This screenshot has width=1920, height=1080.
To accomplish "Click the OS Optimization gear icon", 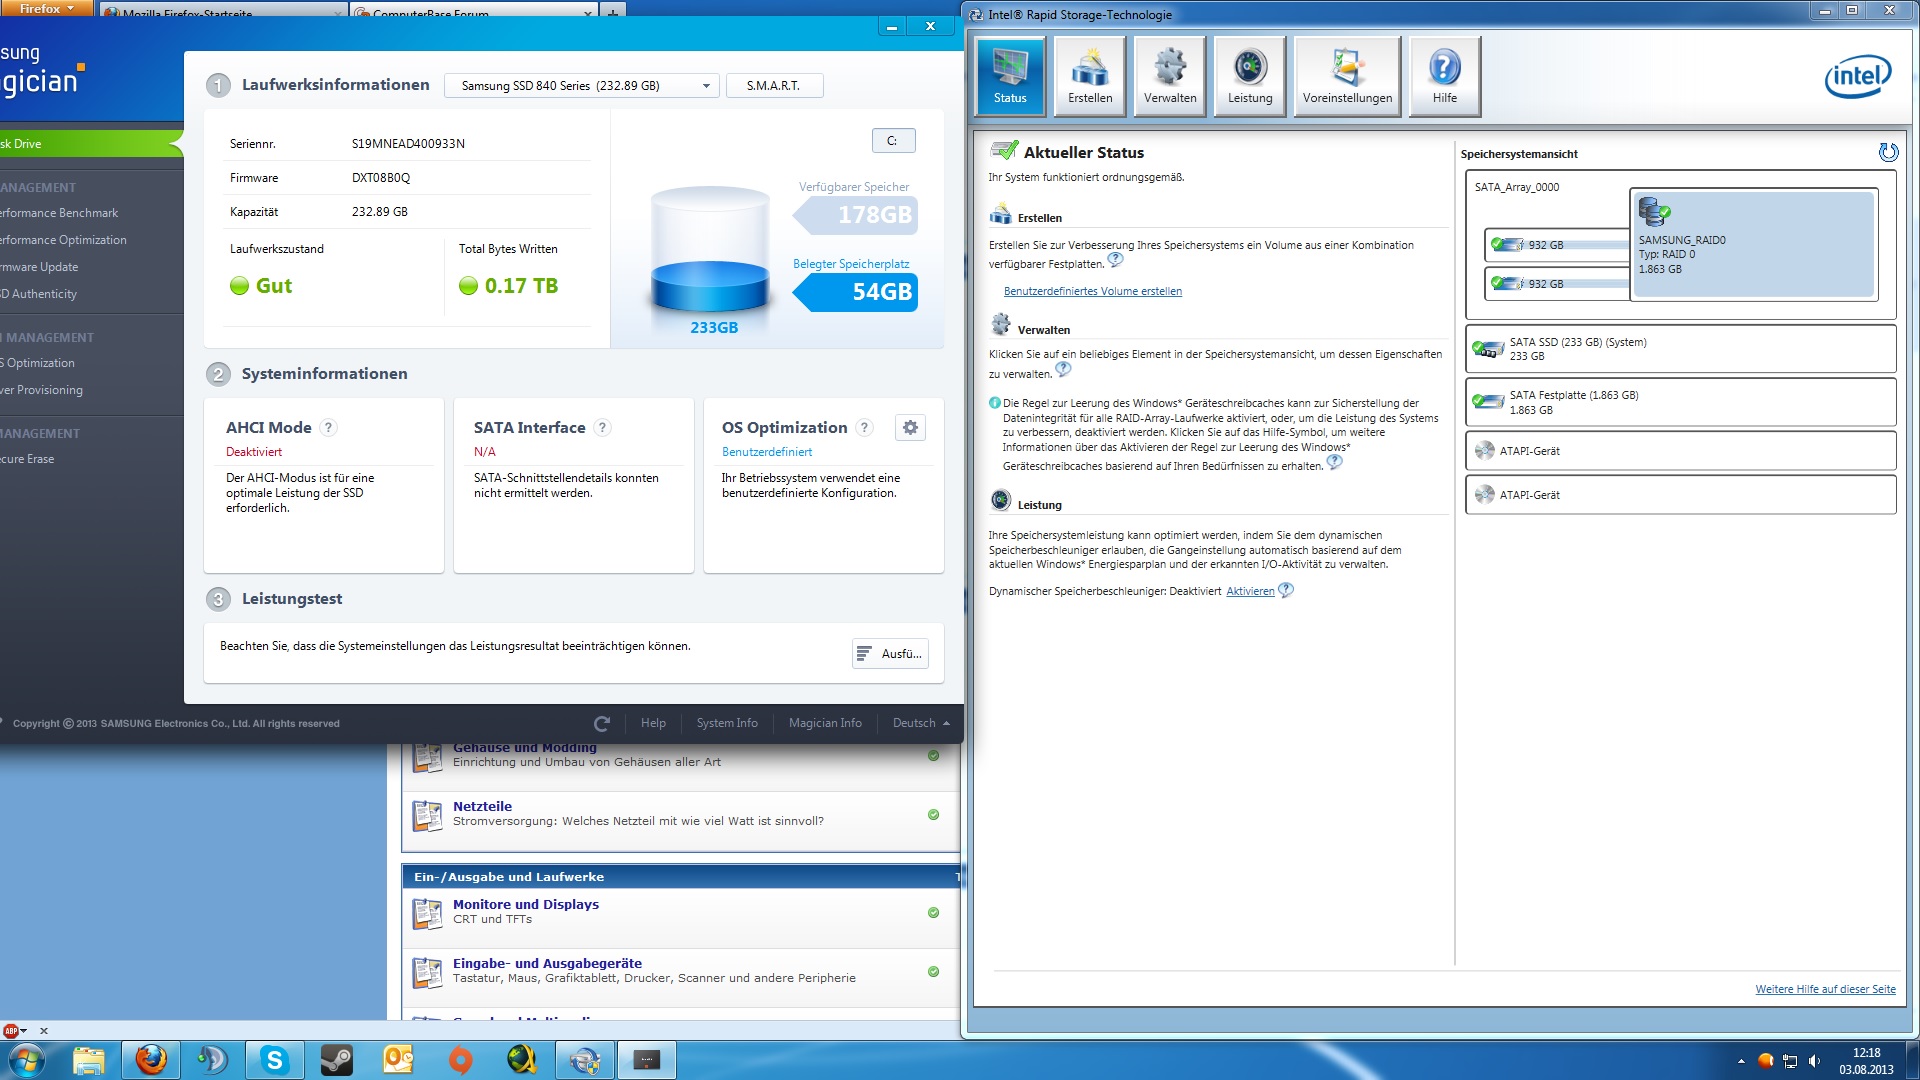I will 910,428.
